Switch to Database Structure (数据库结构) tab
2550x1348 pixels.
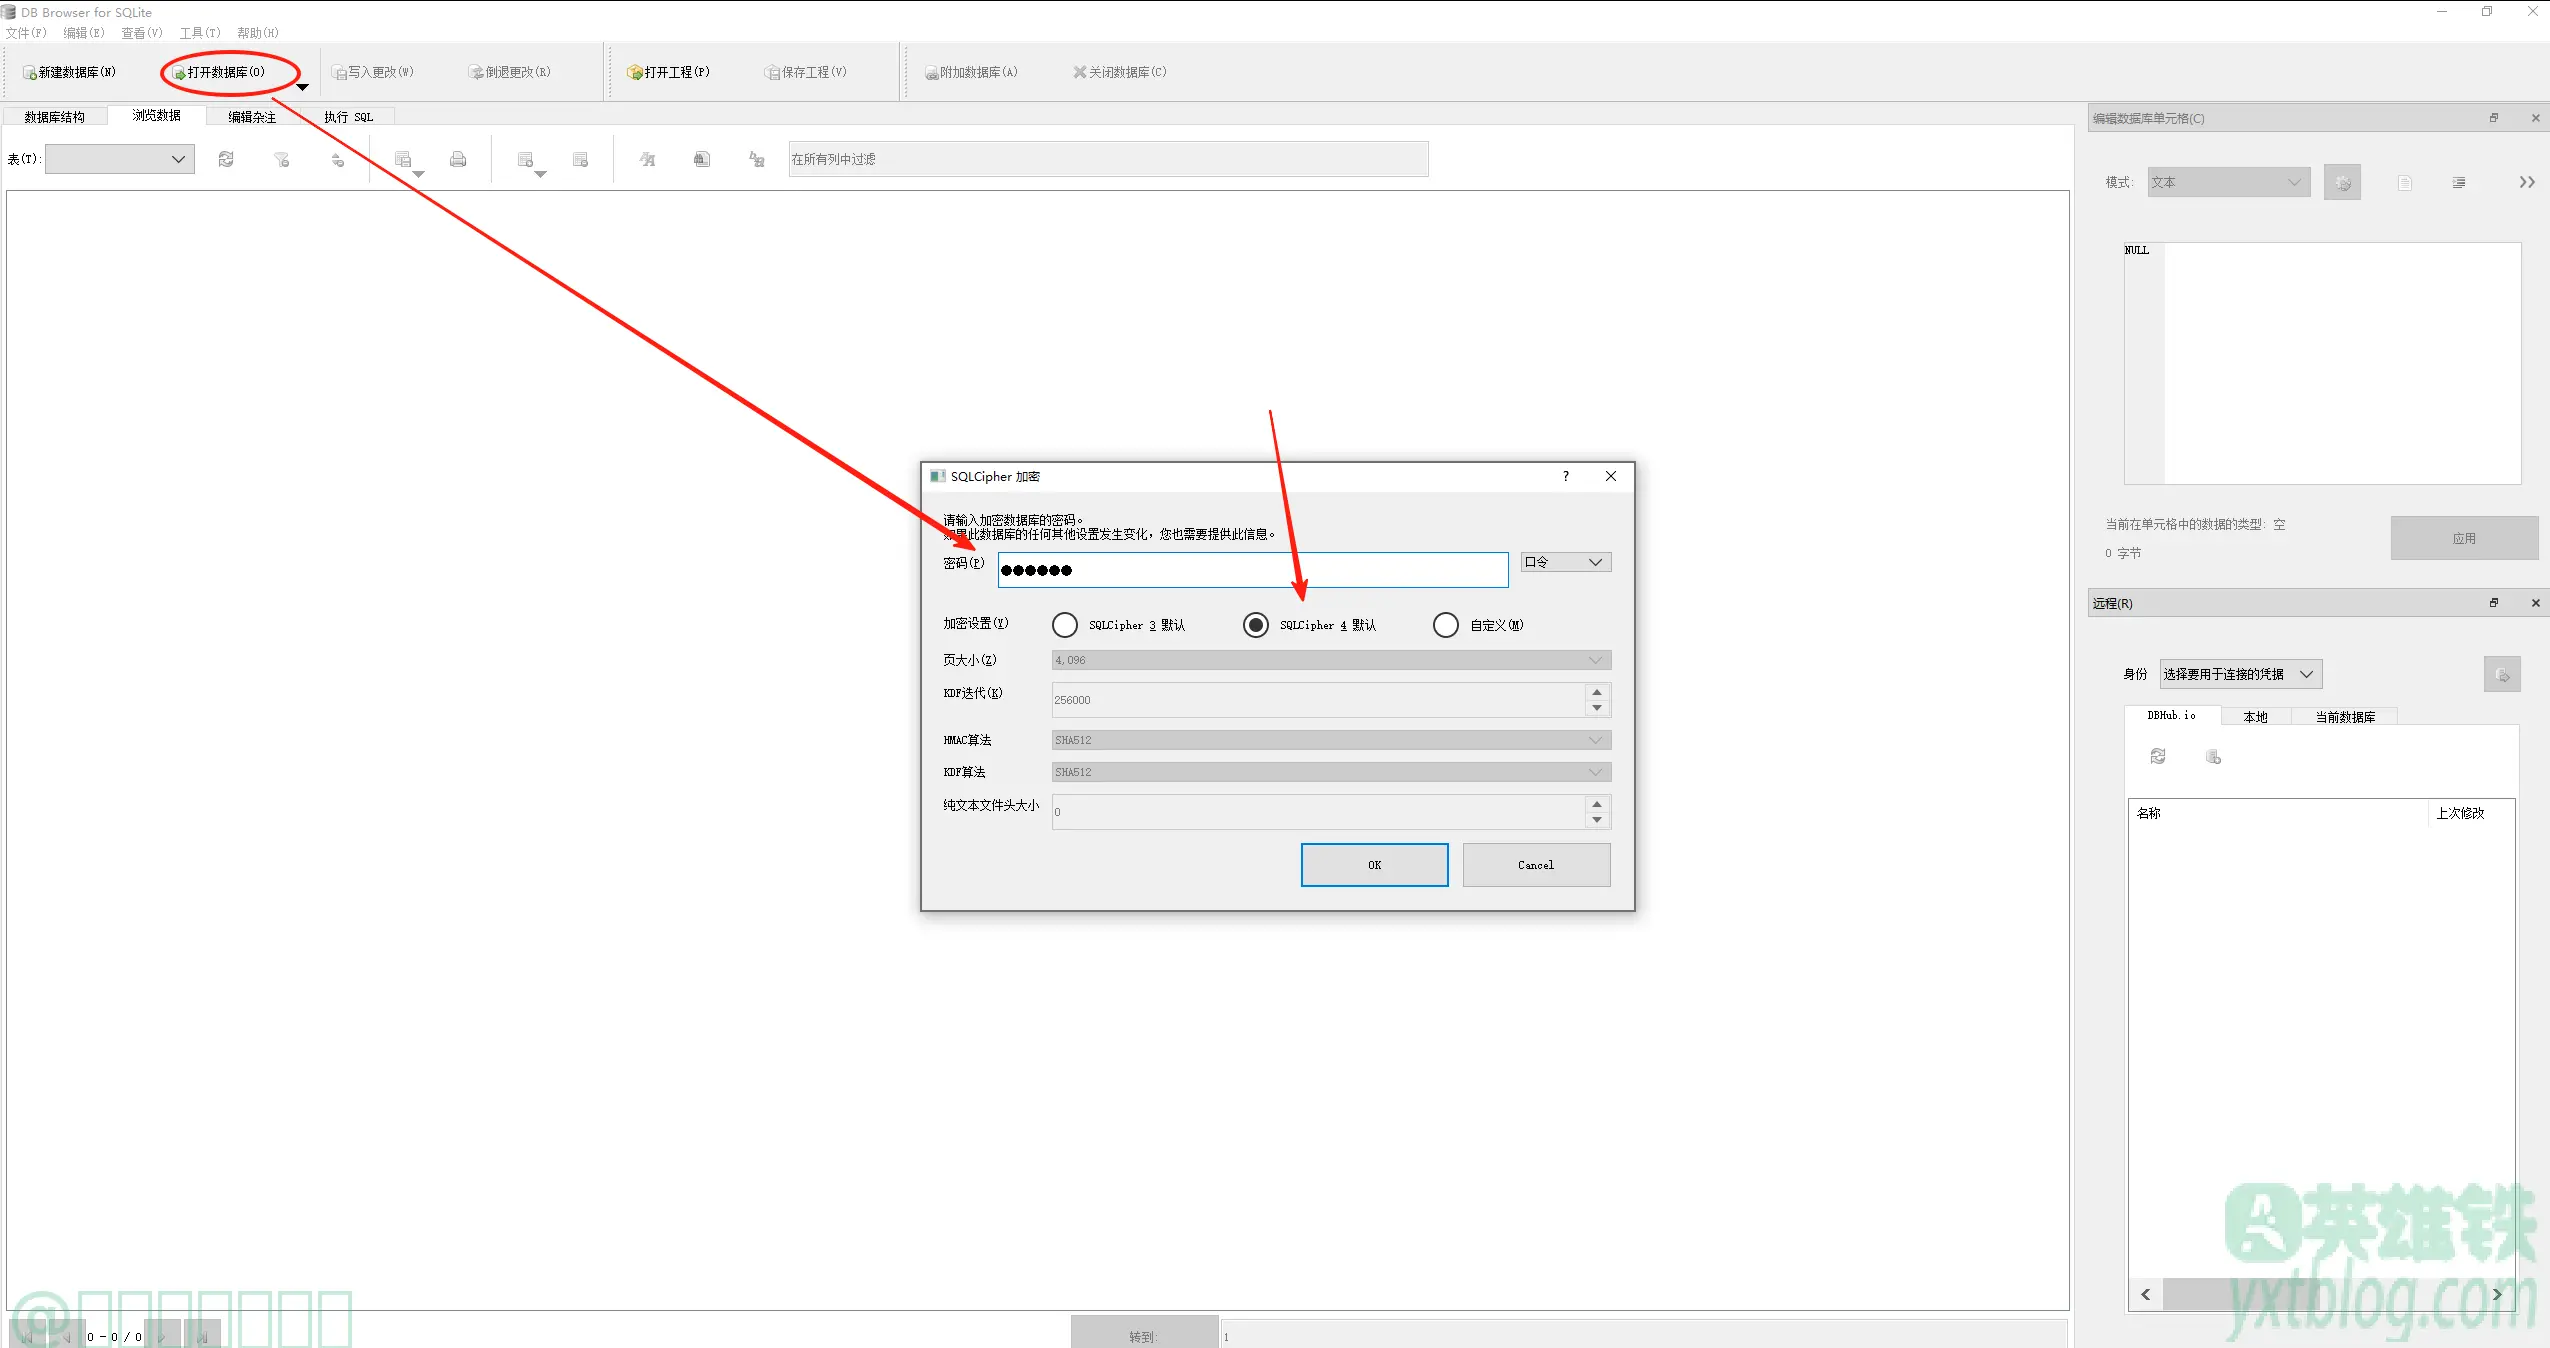point(55,117)
